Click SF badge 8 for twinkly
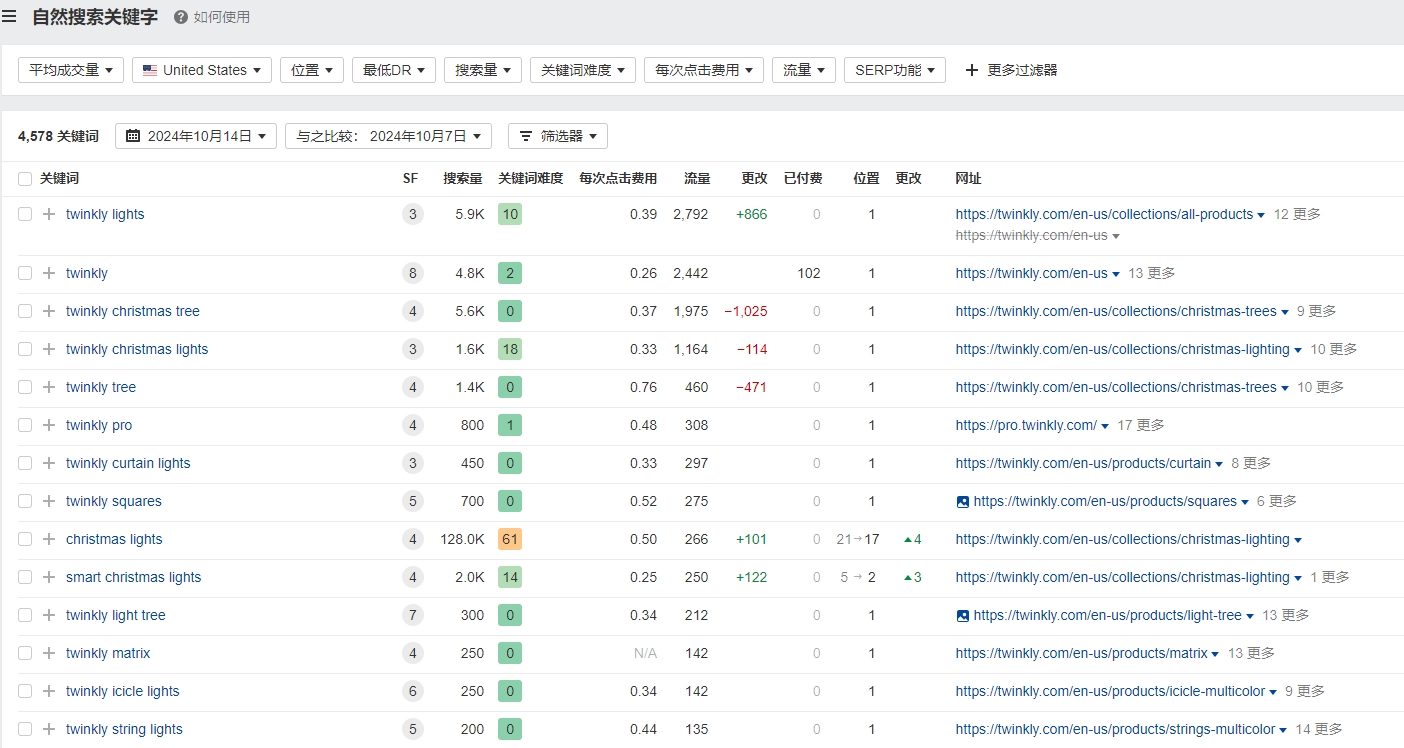The image size is (1404, 748). 412,273
